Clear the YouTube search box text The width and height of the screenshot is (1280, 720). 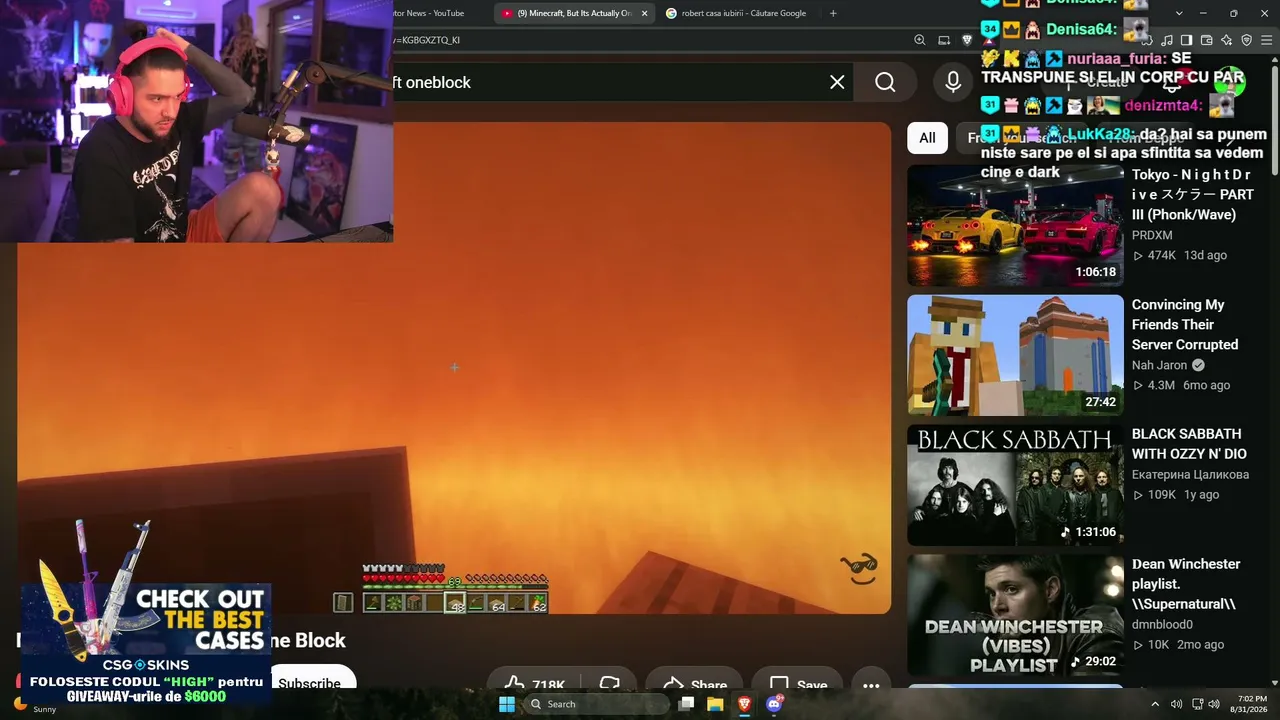837,82
